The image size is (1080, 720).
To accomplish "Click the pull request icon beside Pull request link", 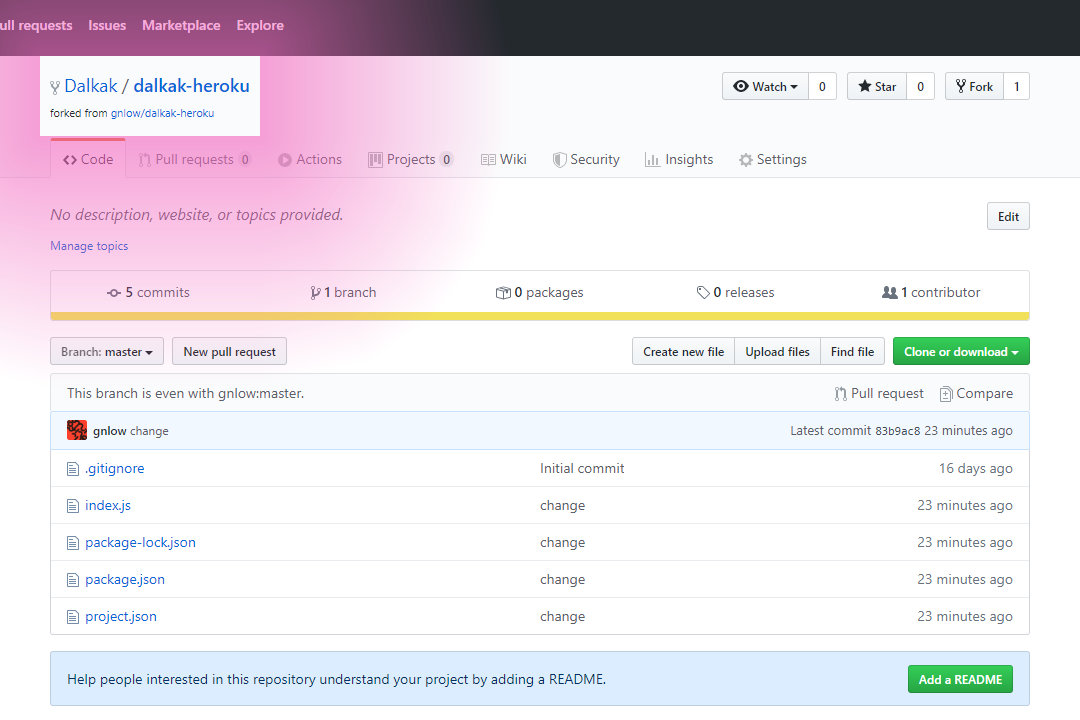I will tap(840, 393).
